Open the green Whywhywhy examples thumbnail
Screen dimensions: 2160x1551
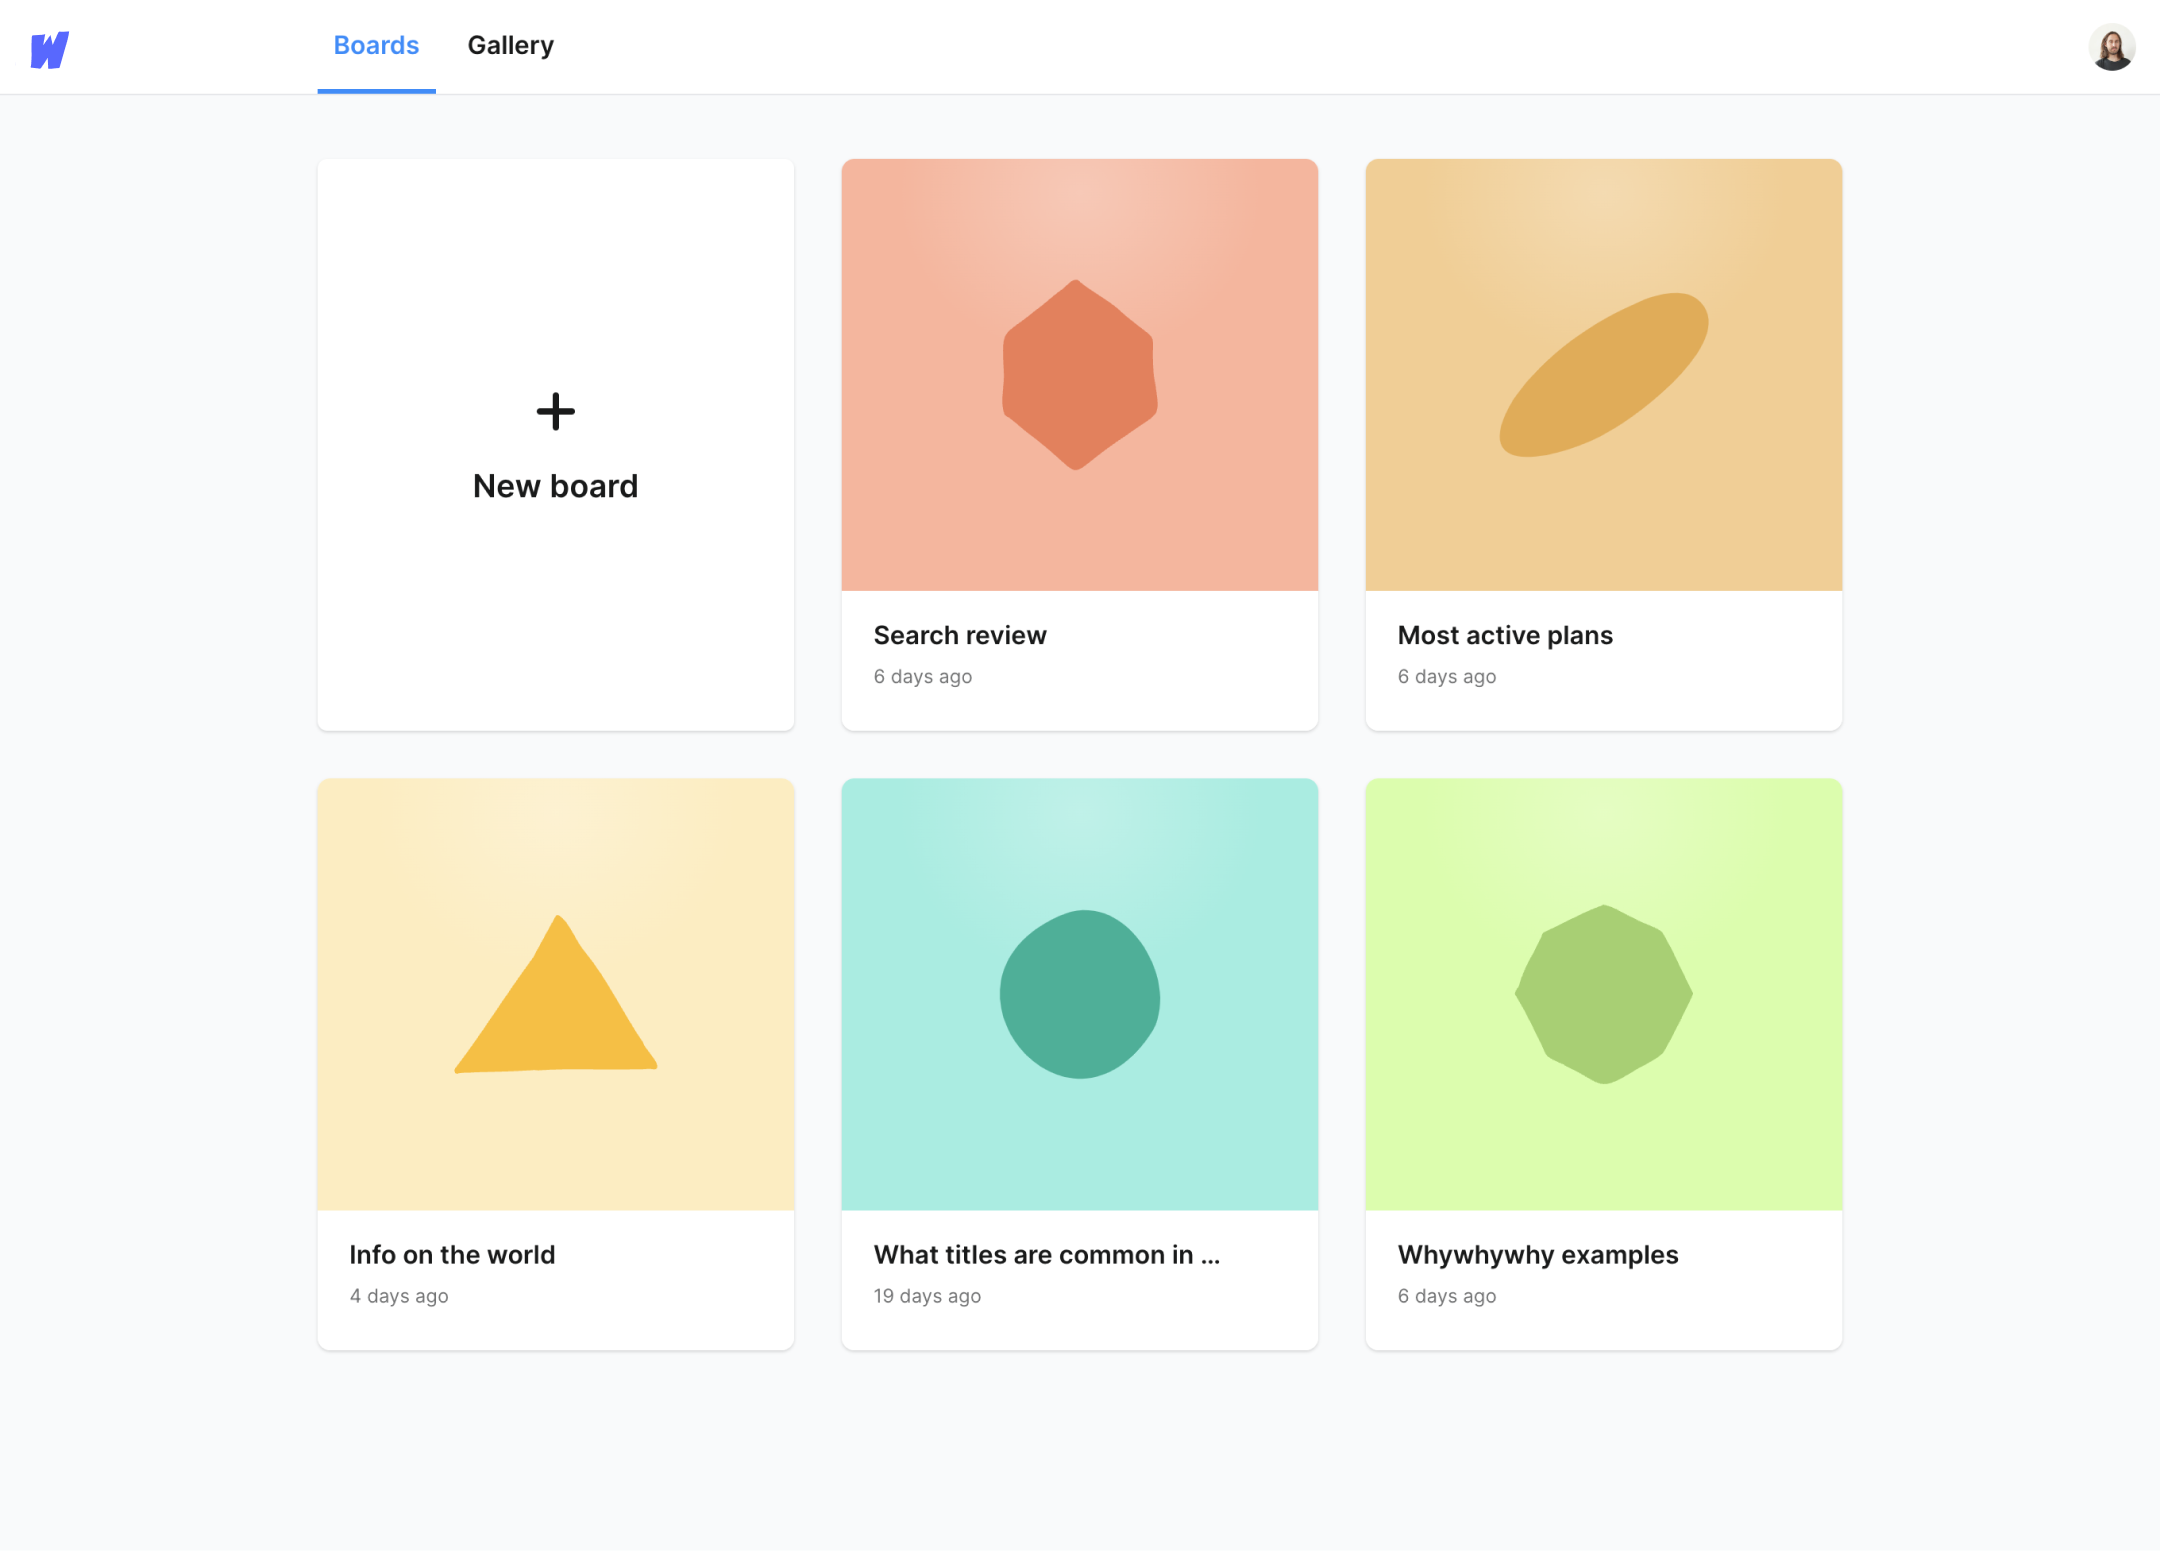tap(1604, 994)
